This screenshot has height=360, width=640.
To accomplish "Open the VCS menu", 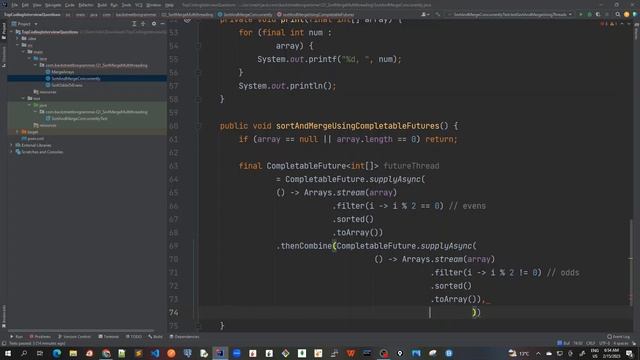I will point(139,5).
